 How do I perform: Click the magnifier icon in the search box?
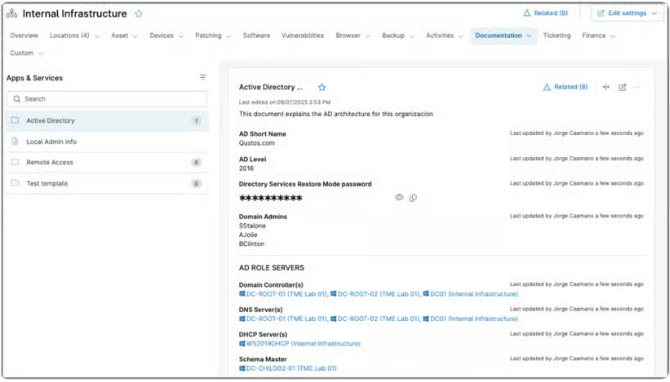(x=17, y=99)
